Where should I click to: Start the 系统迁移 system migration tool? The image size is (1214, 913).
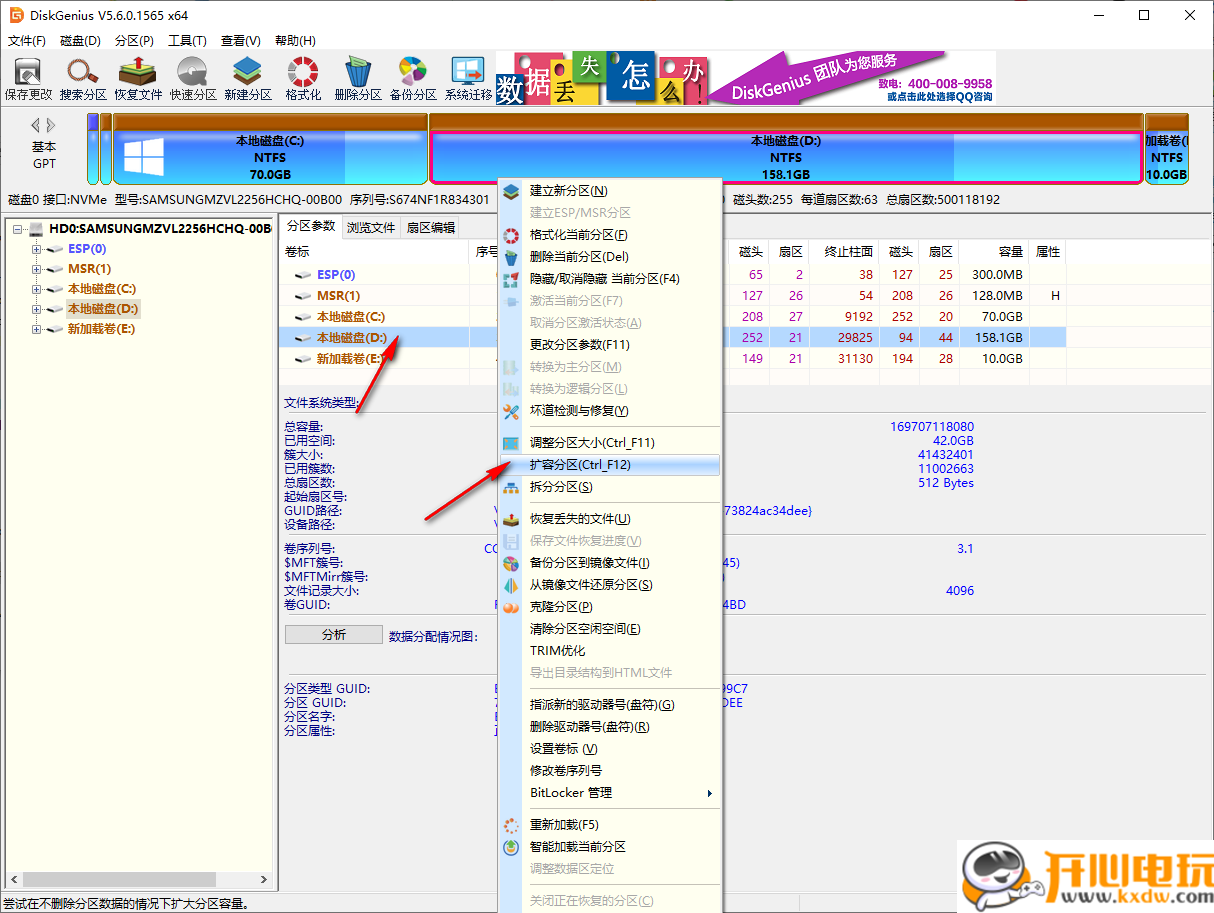[x=466, y=77]
